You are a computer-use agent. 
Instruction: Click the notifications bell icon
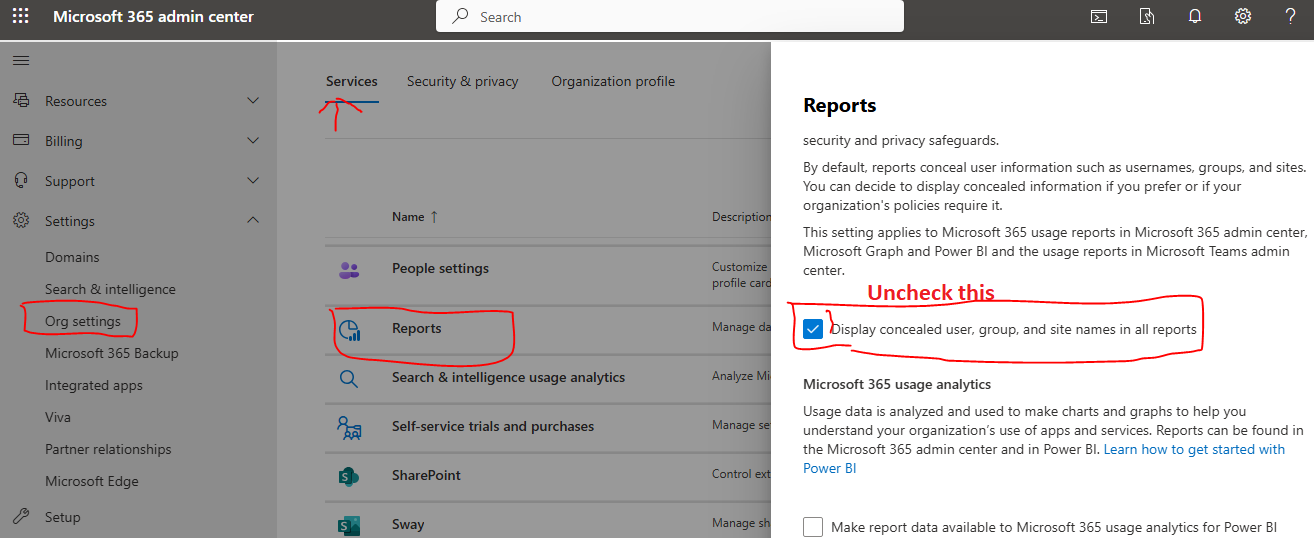(x=1194, y=17)
